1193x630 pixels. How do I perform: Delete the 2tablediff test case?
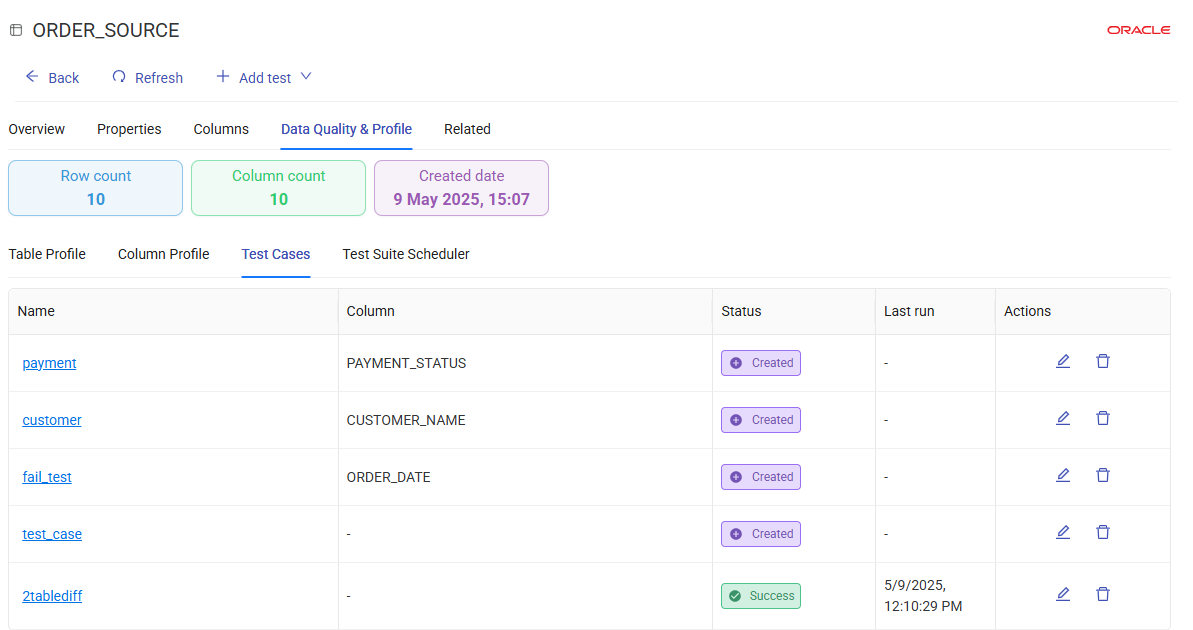click(1103, 595)
